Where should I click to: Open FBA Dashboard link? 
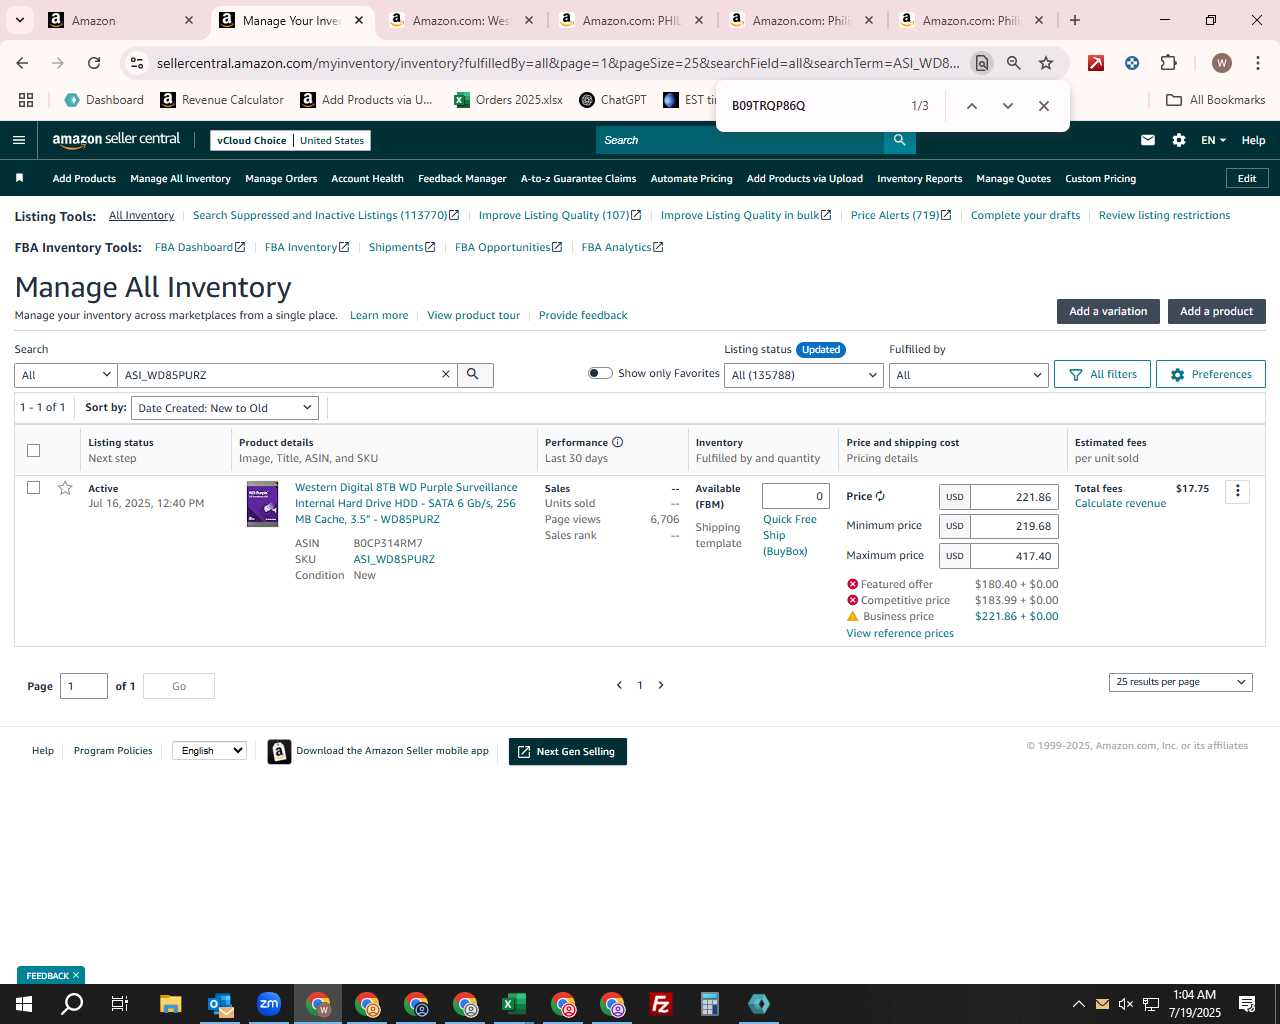[200, 247]
